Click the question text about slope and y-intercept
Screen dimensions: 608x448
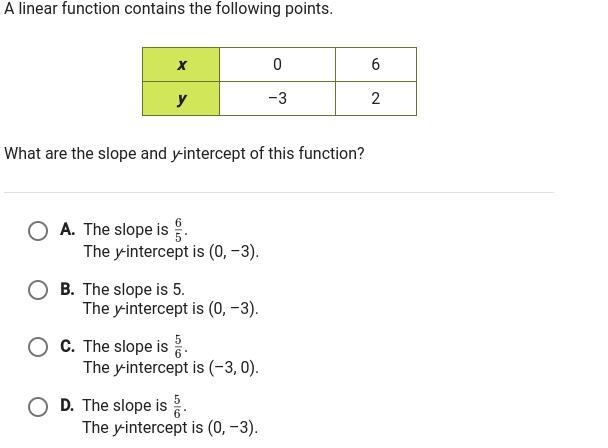(184, 154)
